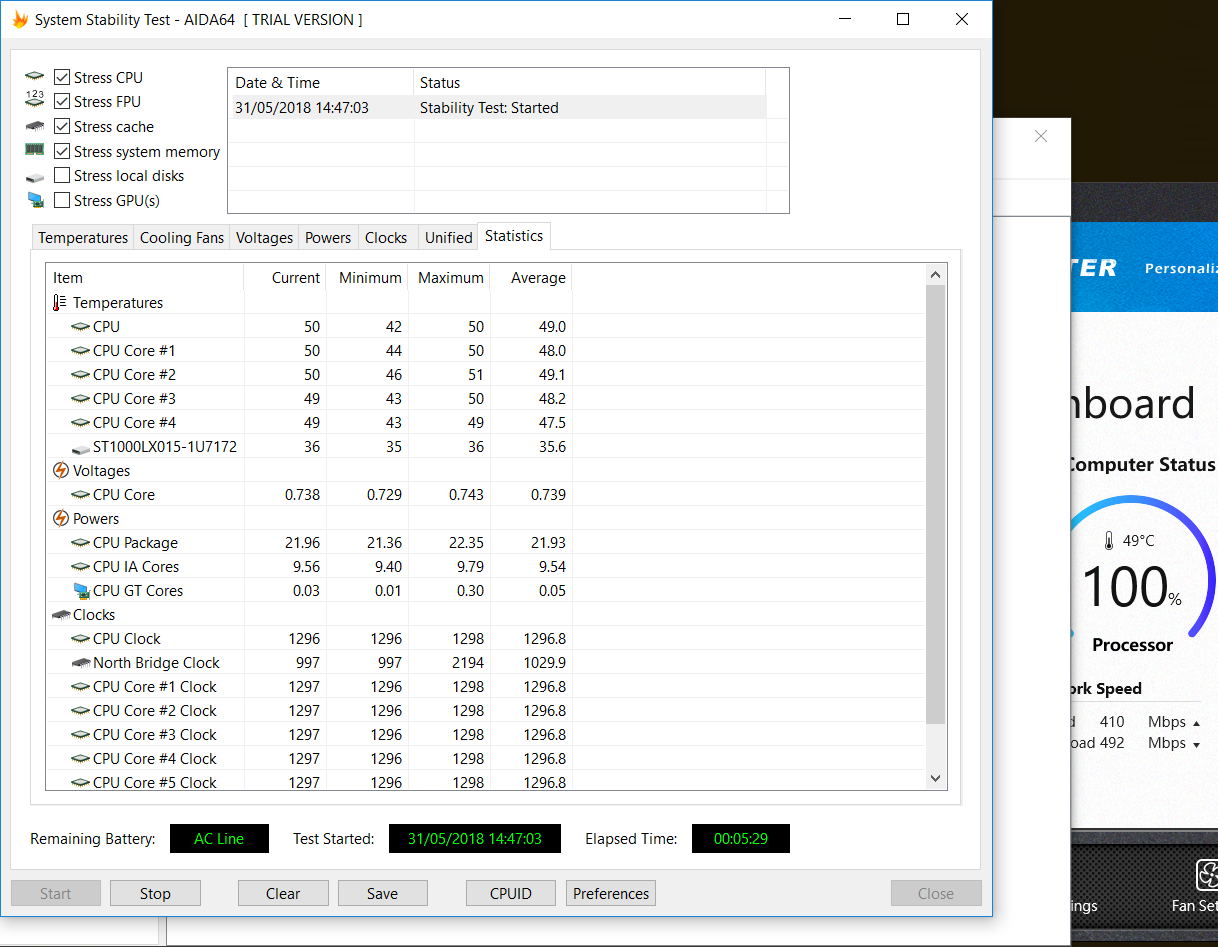Click the fan settings icon in background window

pos(1207,876)
